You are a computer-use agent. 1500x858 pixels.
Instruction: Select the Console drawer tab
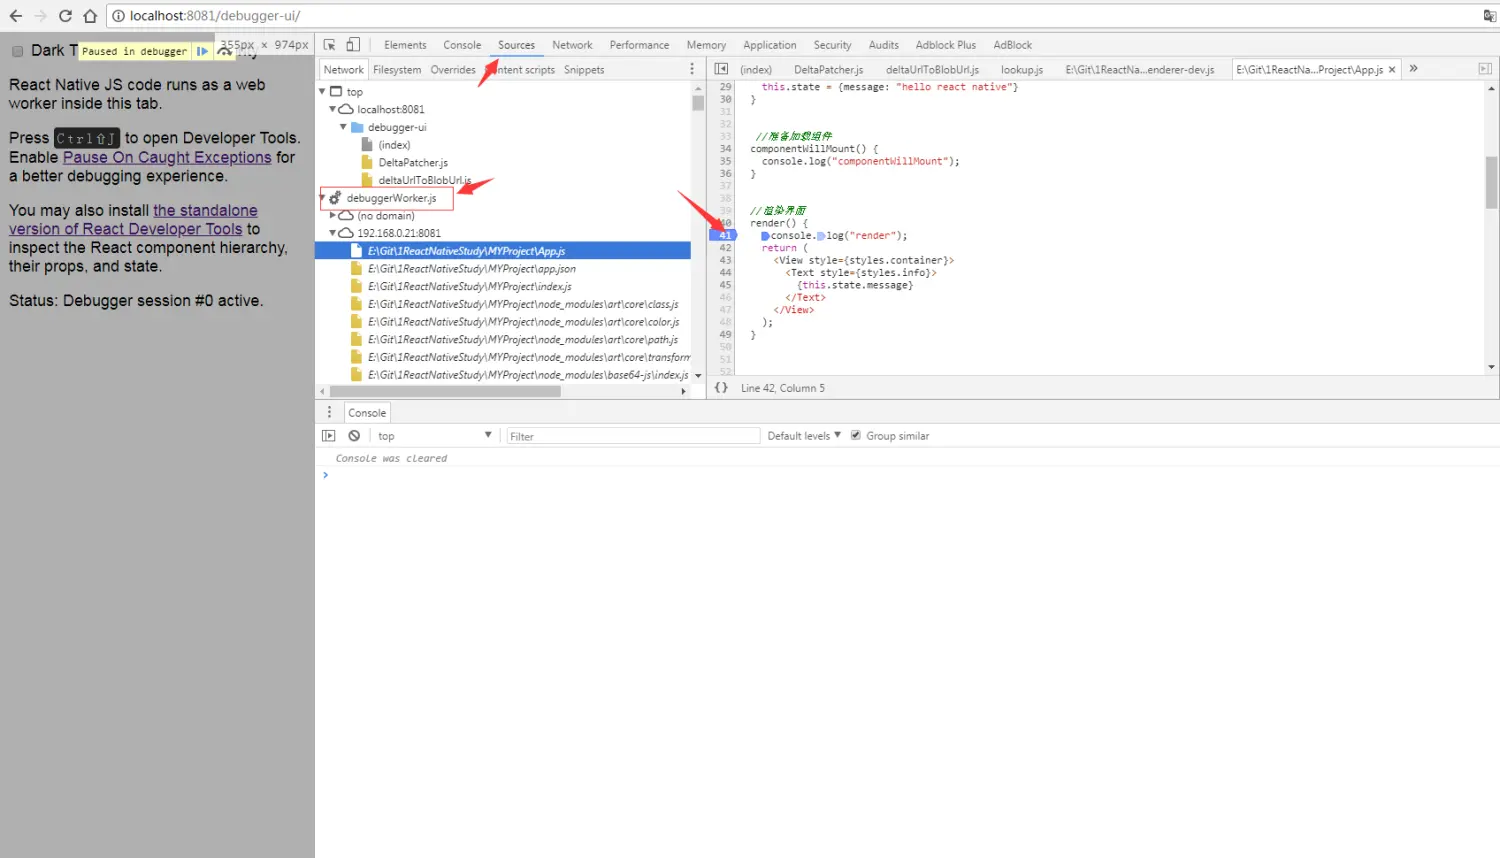click(x=367, y=413)
